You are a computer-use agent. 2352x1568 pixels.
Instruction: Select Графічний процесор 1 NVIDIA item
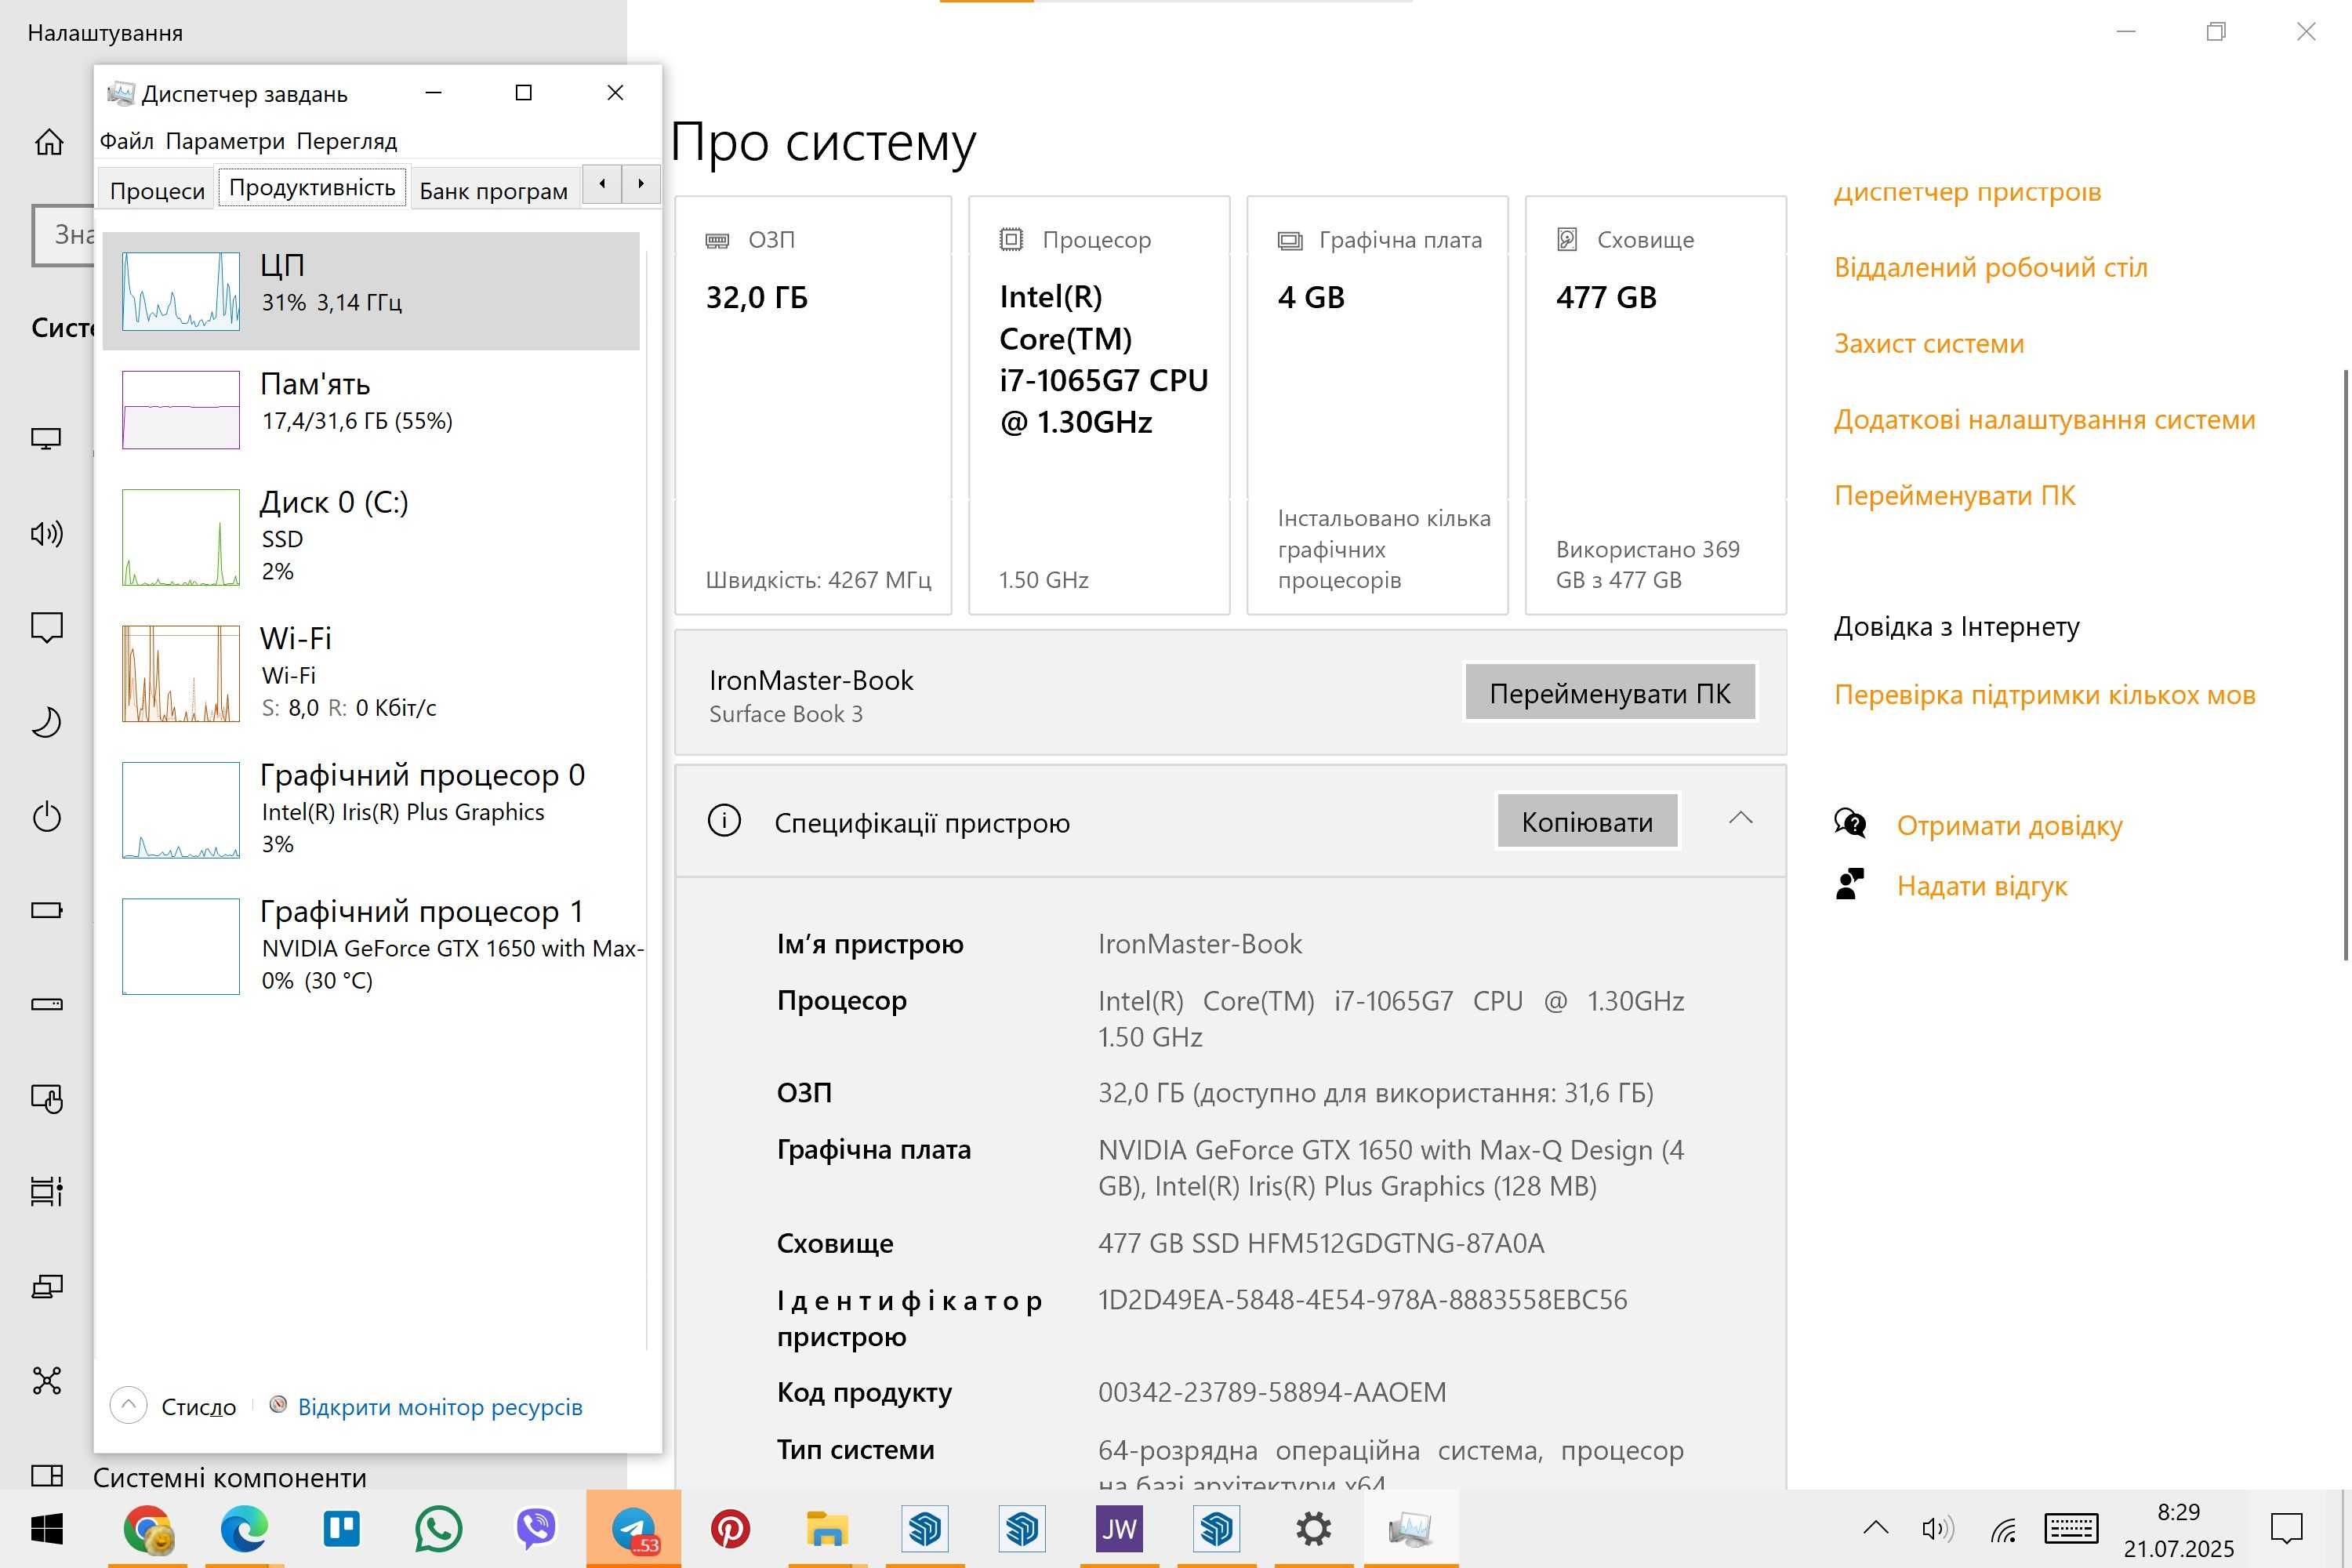(370, 946)
